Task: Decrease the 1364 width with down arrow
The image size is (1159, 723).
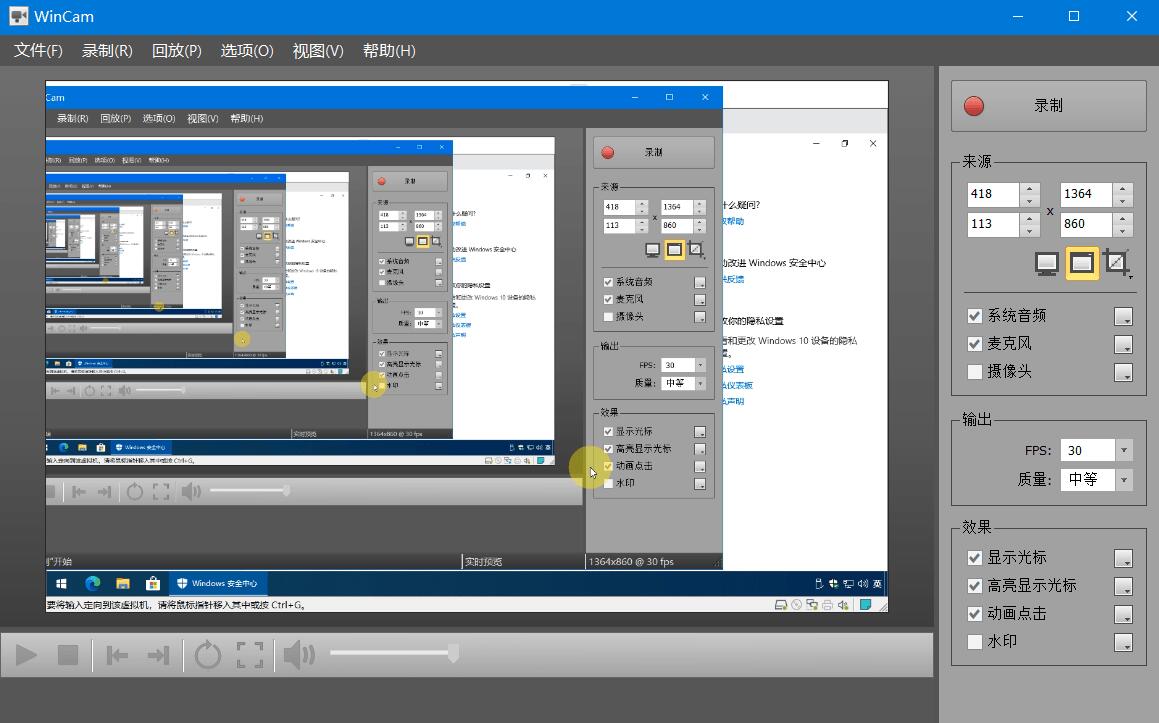Action: 1123,200
